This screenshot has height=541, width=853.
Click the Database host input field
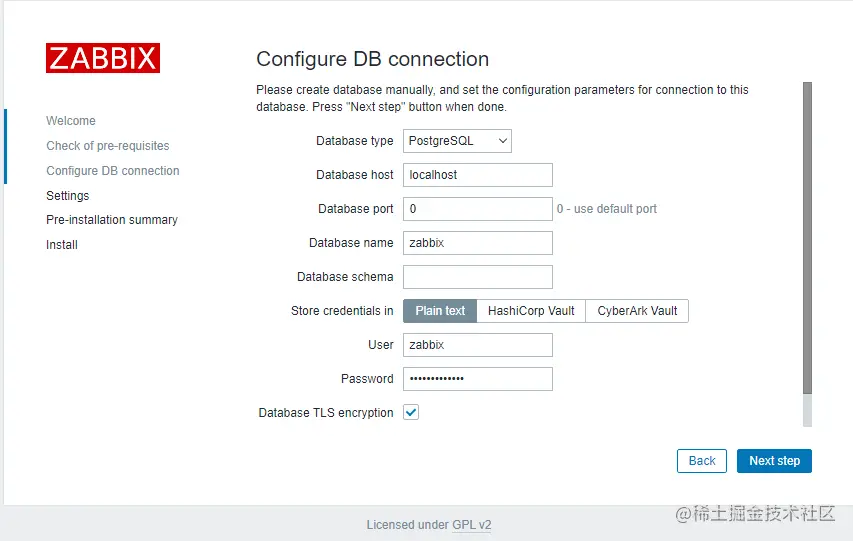click(x=478, y=175)
